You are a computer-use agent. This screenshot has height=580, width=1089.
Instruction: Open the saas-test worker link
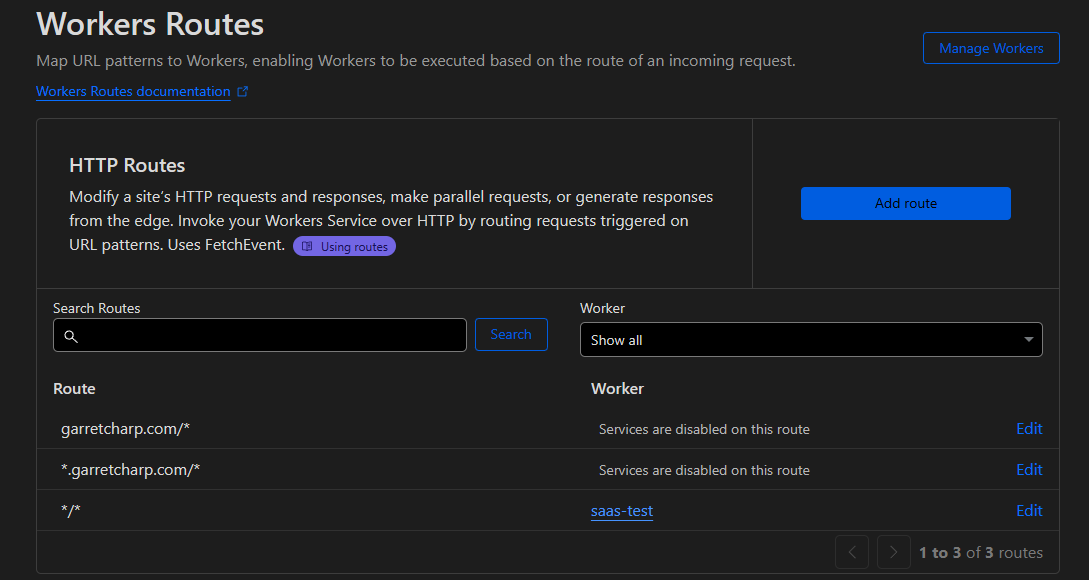point(622,511)
